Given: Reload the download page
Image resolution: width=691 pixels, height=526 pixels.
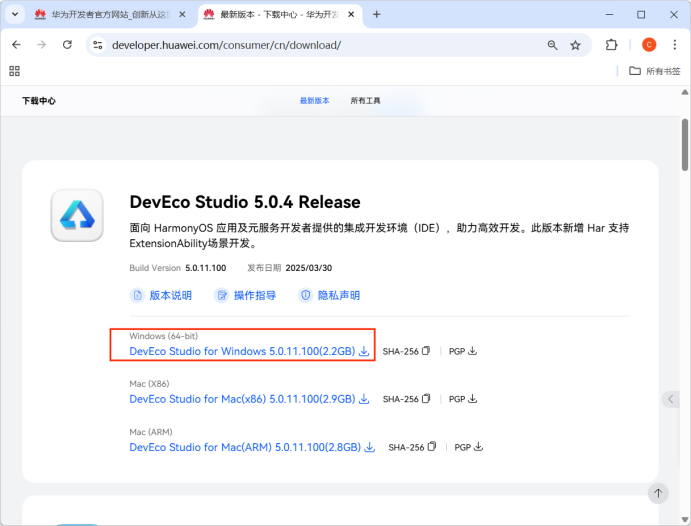Looking at the screenshot, I should pyautogui.click(x=67, y=44).
